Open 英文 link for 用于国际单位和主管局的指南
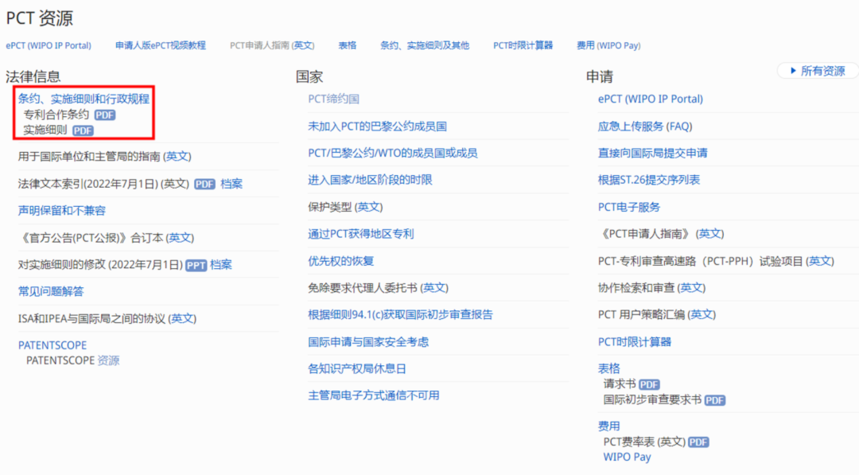 coord(177,157)
